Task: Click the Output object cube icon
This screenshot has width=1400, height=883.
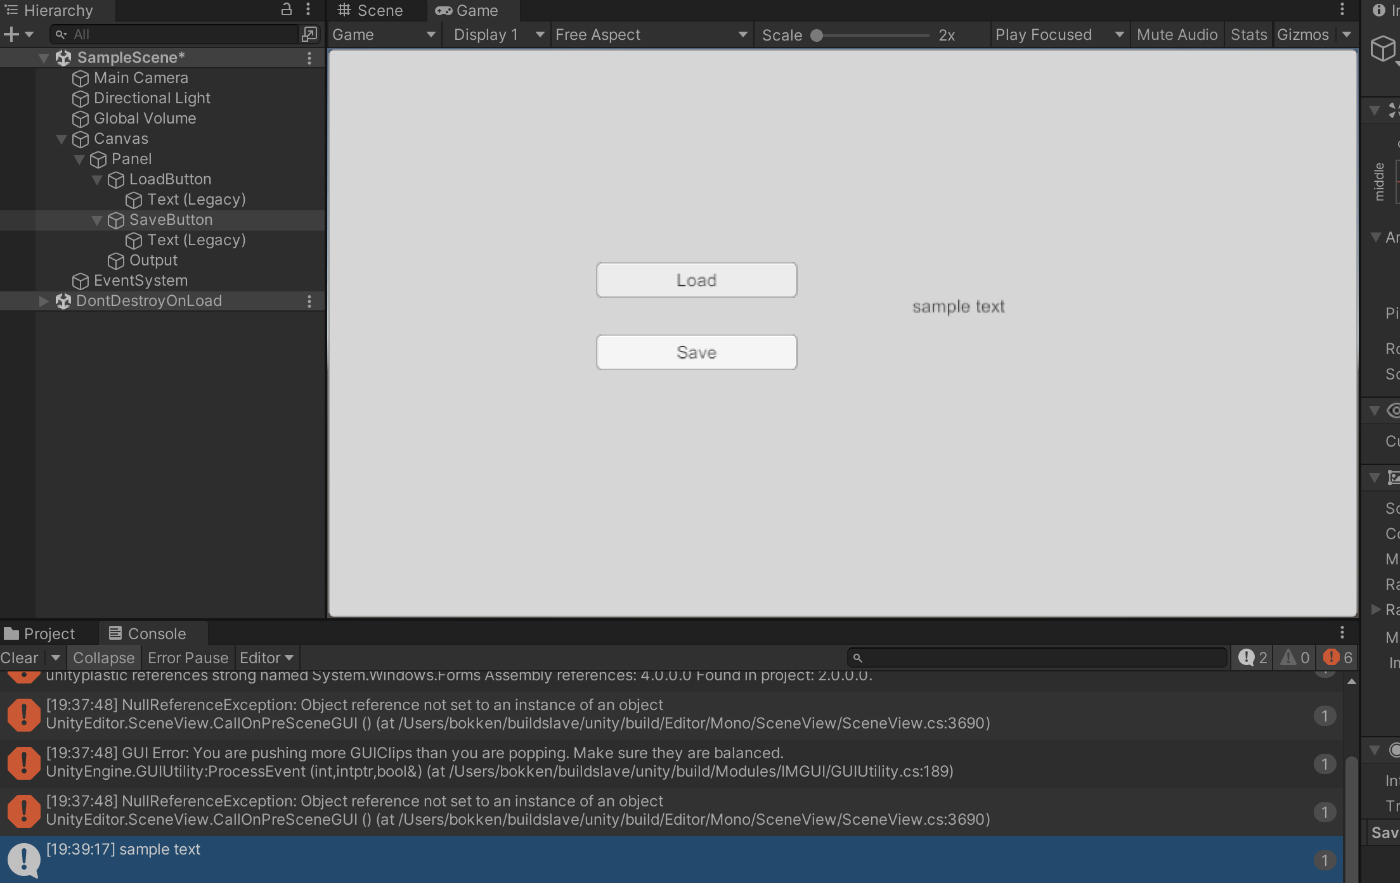Action: (116, 260)
